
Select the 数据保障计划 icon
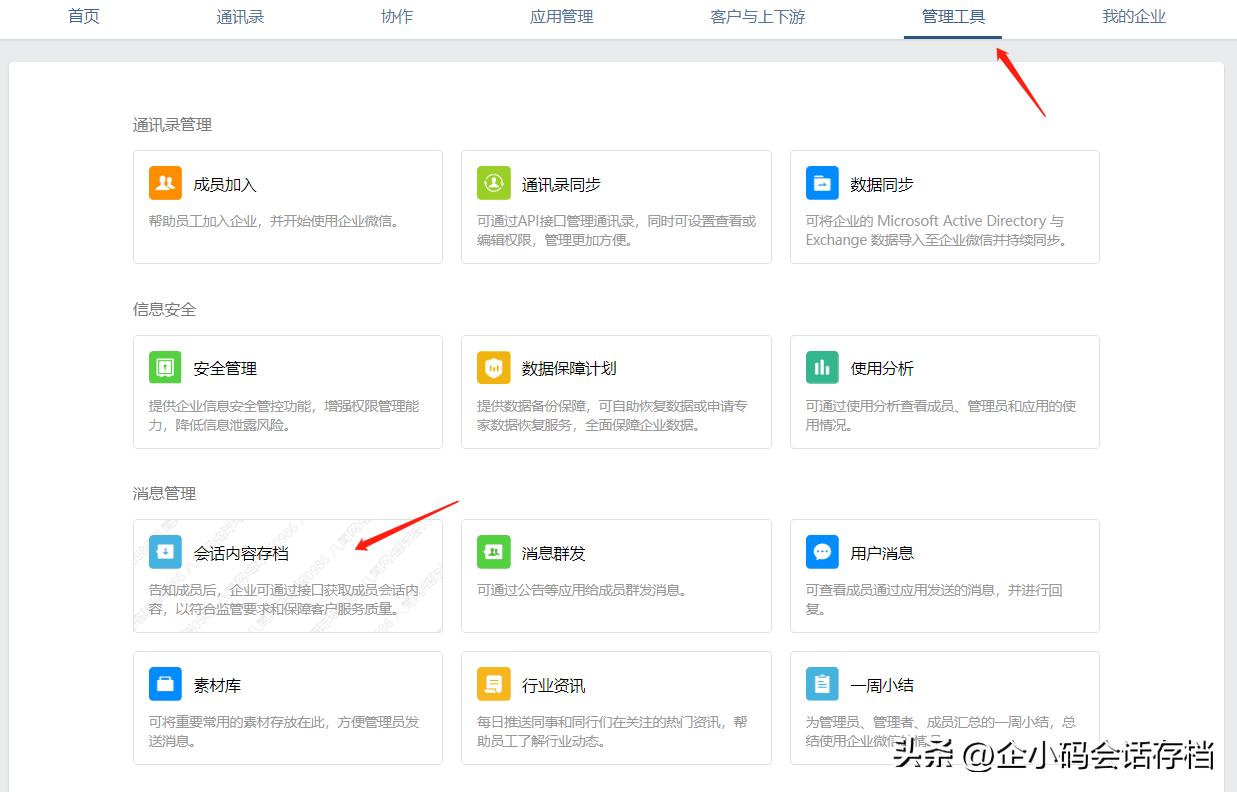point(493,367)
